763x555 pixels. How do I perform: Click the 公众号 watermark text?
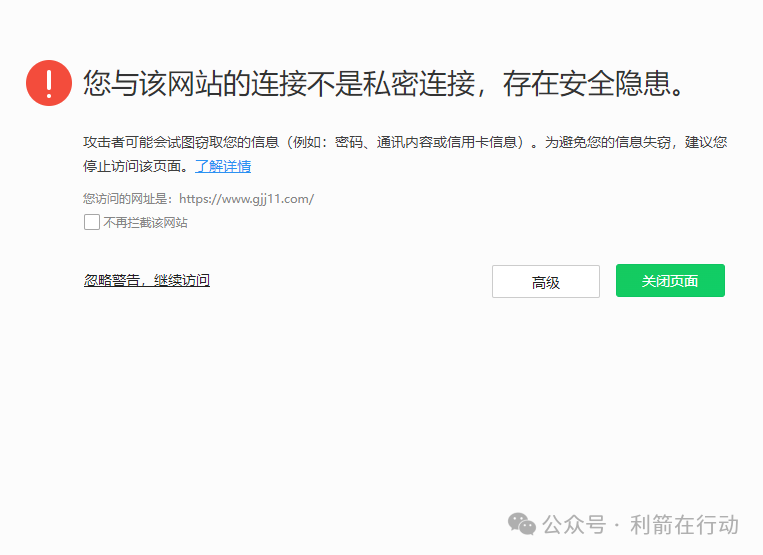click(x=574, y=525)
